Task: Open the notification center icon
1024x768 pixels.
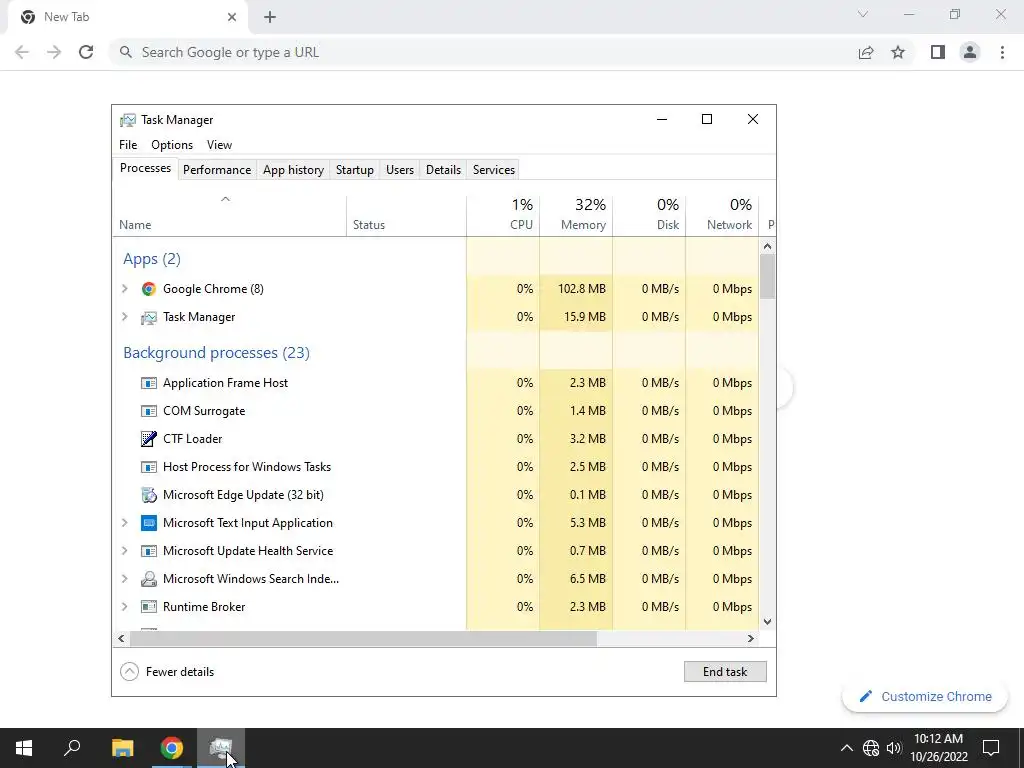Action: (991, 748)
